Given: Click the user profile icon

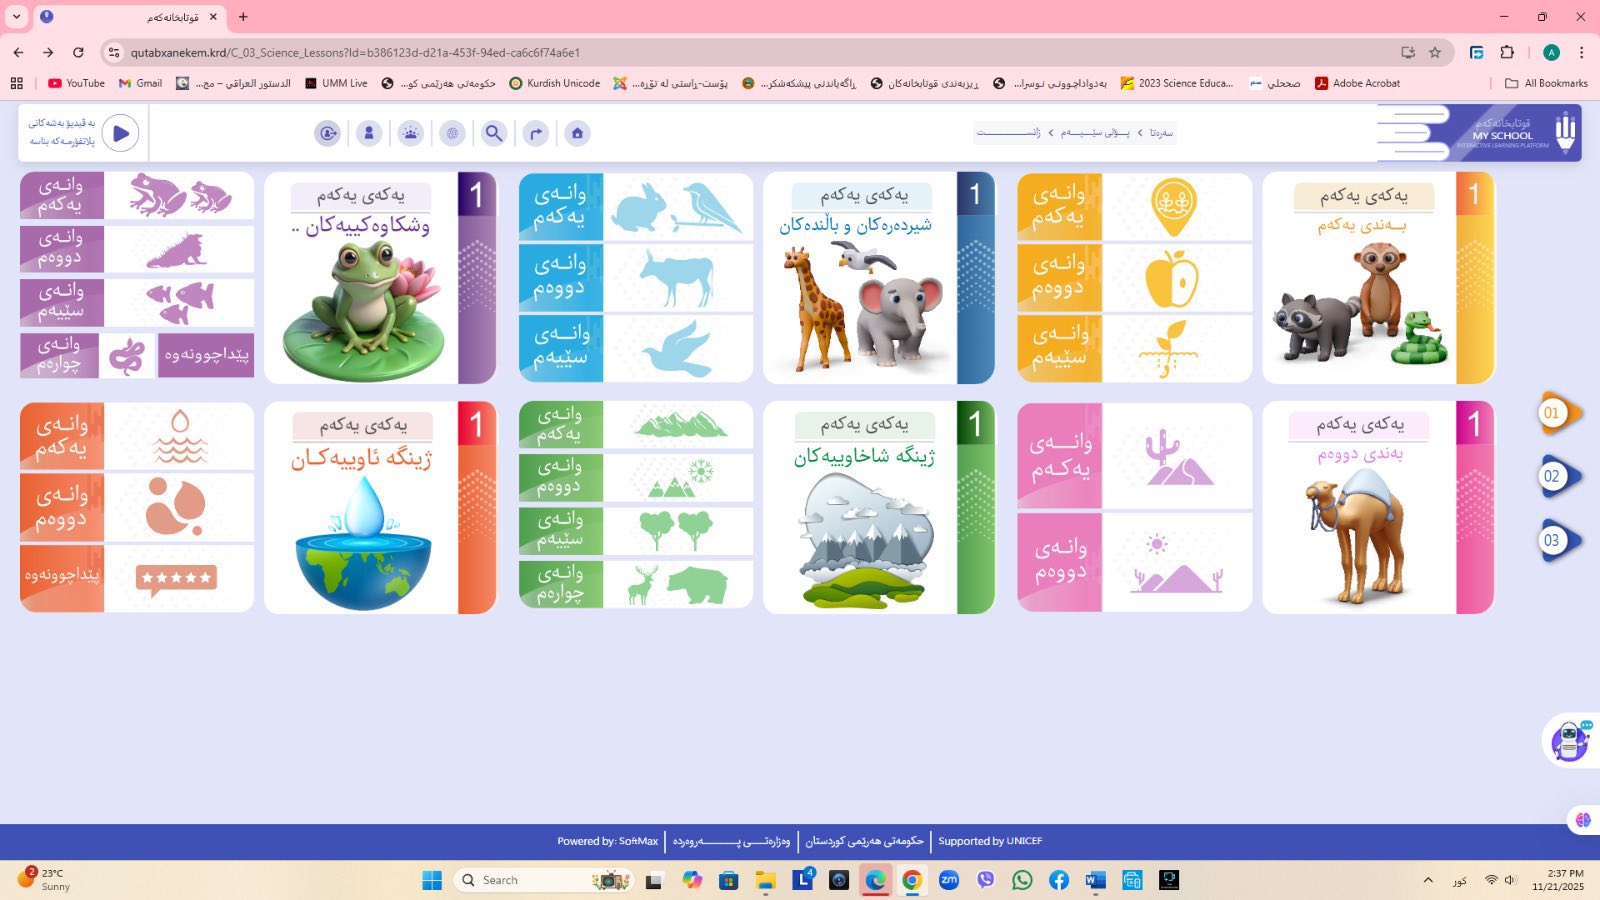Looking at the screenshot, I should [369, 133].
